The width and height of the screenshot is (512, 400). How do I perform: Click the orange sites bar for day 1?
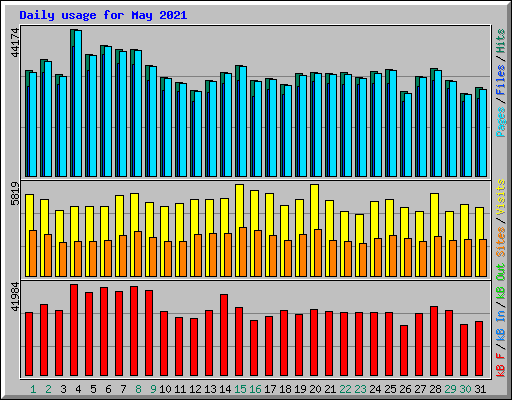pyautogui.click(x=33, y=253)
